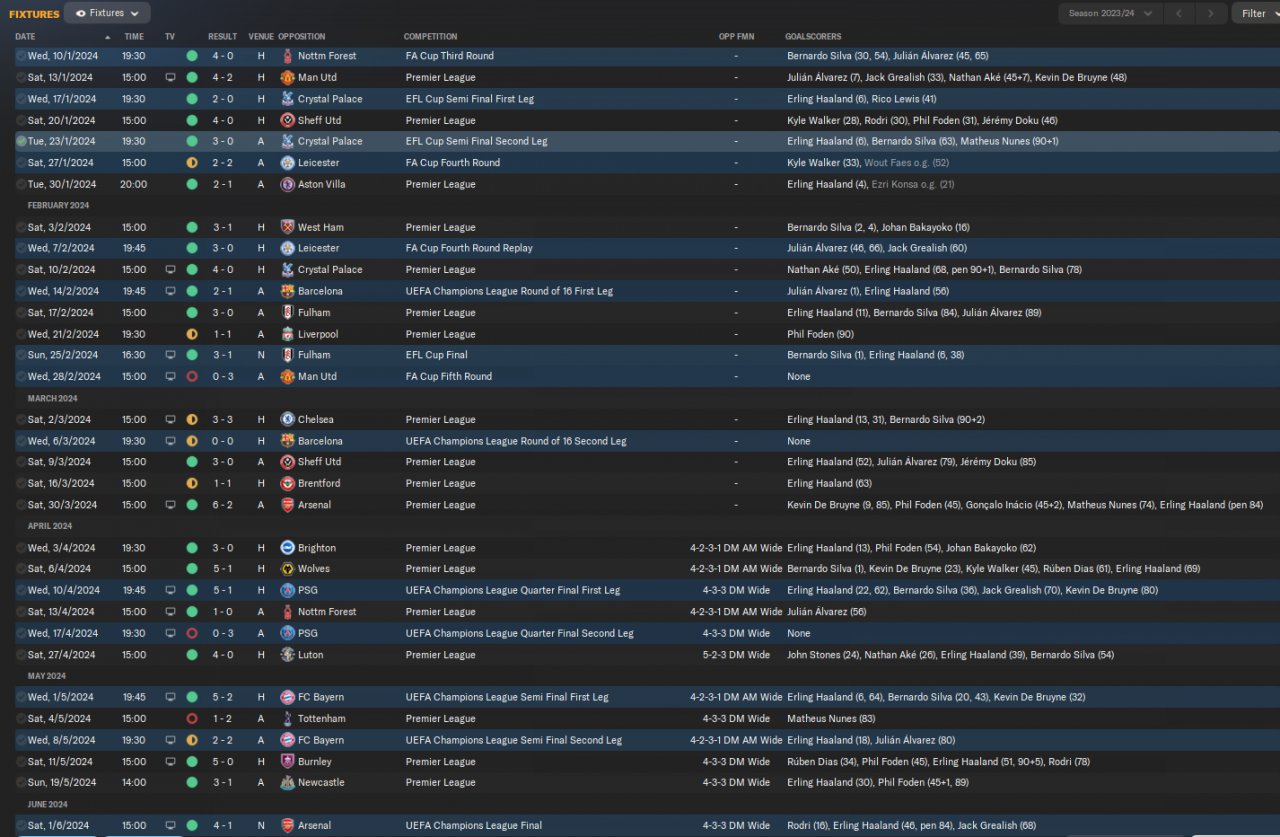1280x837 pixels.
Task: Click goalscorer text 'Phil Foden (90)'
Action: (820, 334)
